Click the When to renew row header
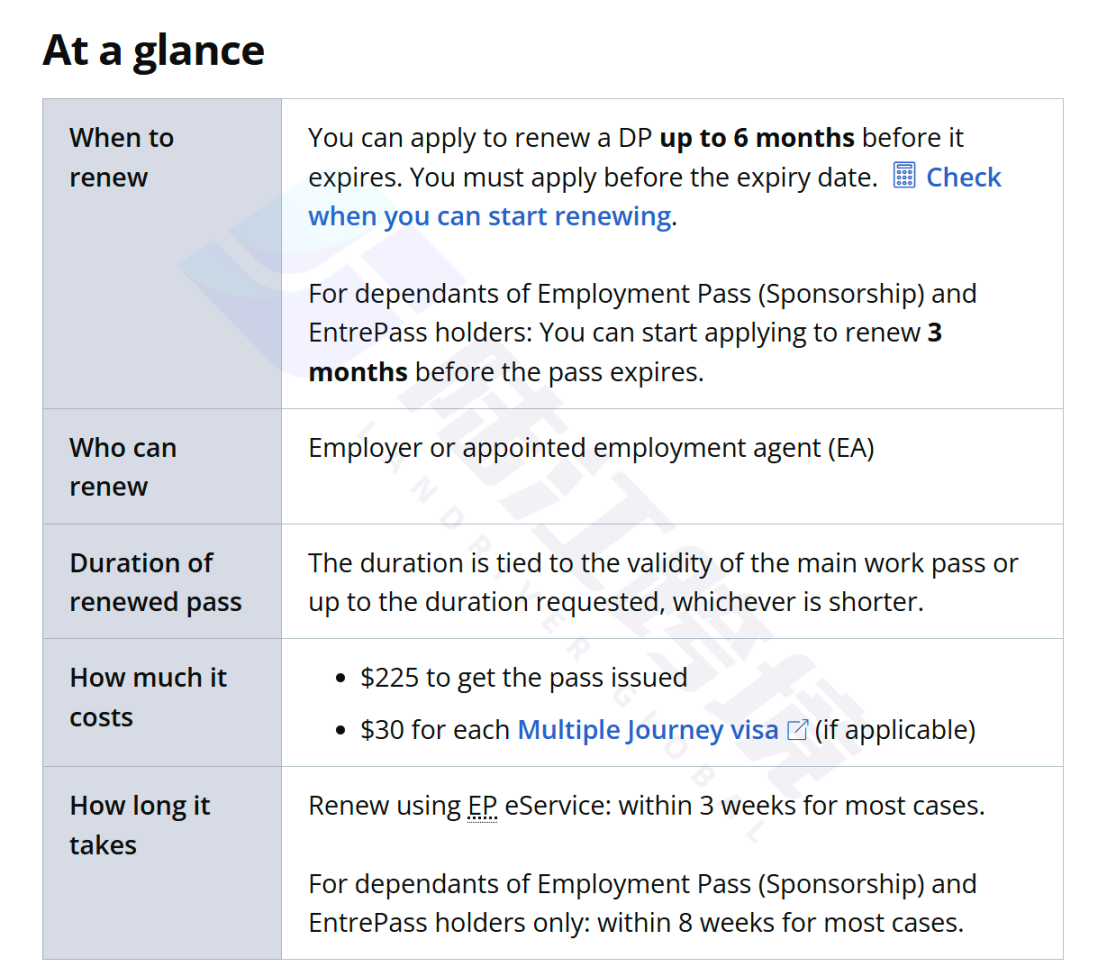Image resolution: width=1108 pixels, height=967 pixels. [x=162, y=254]
